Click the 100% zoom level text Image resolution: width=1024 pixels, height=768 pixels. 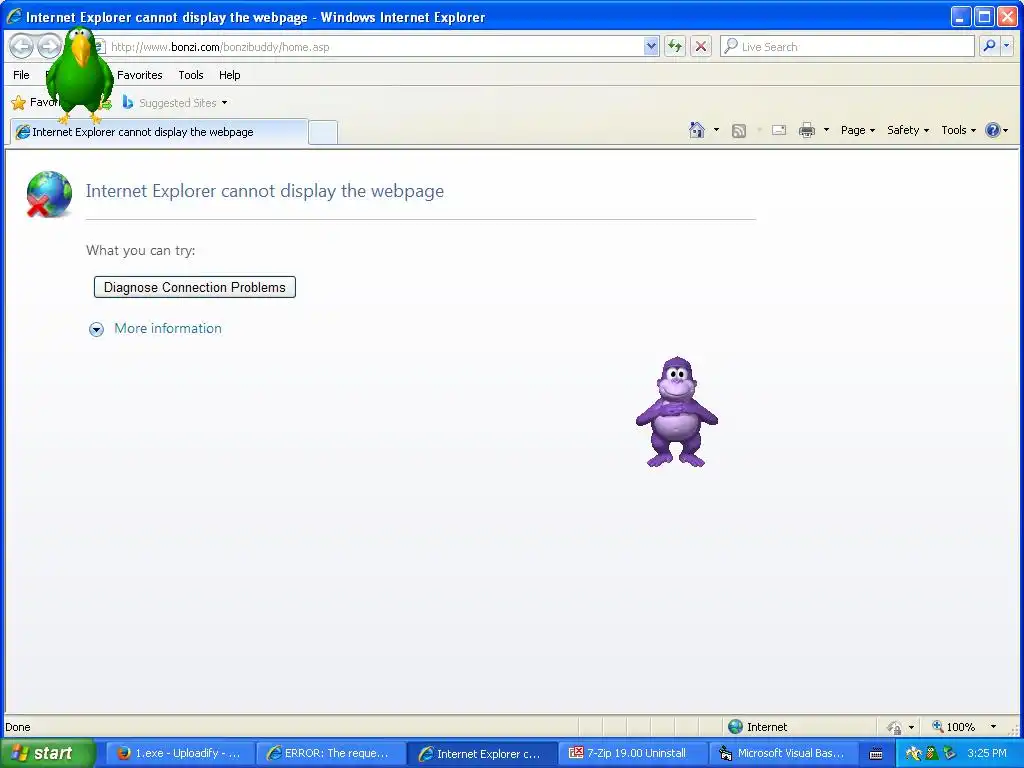click(961, 727)
